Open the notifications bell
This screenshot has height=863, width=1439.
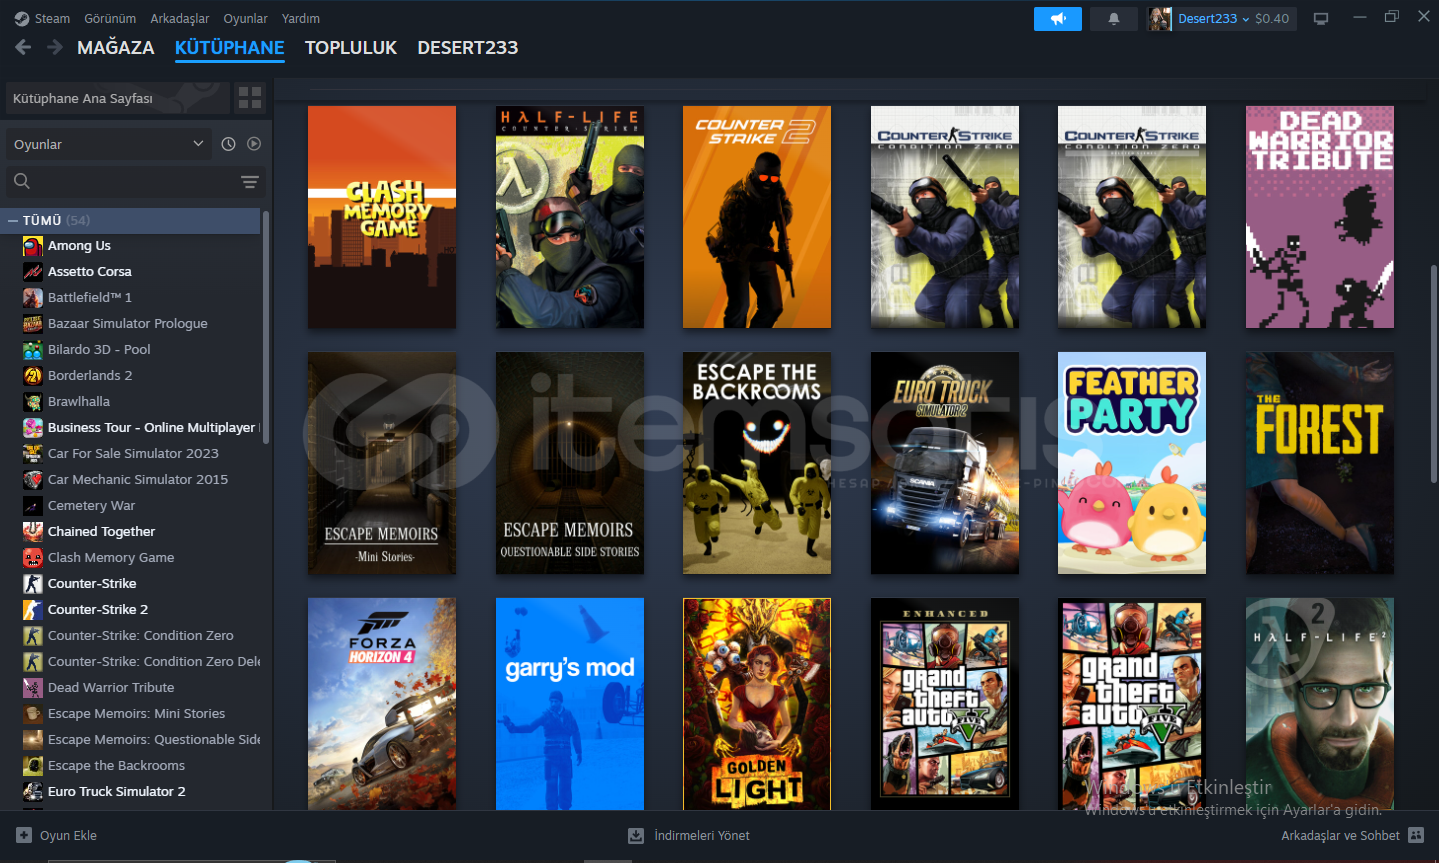pyautogui.click(x=1114, y=19)
